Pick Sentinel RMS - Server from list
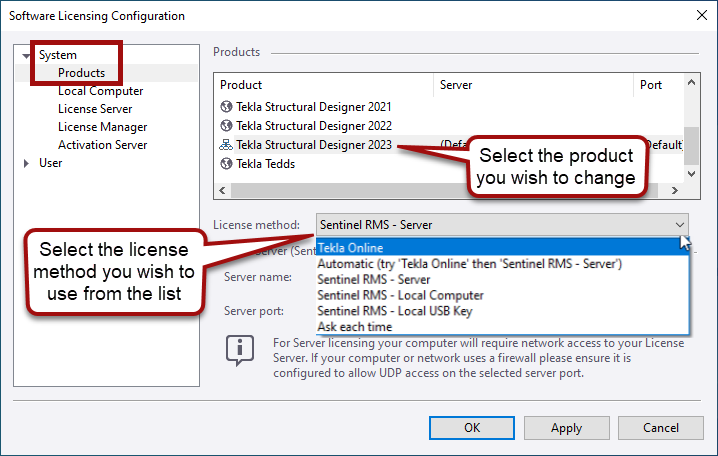This screenshot has height=456, width=718. click(x=502, y=279)
